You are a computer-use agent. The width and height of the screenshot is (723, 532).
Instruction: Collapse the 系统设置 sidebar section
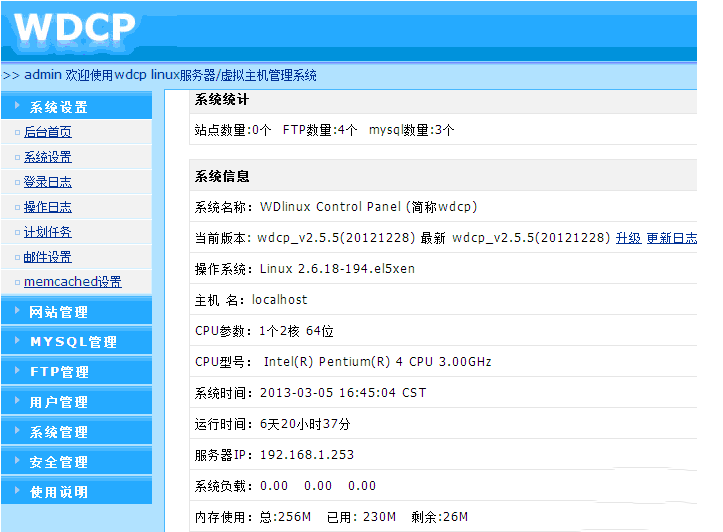58,107
